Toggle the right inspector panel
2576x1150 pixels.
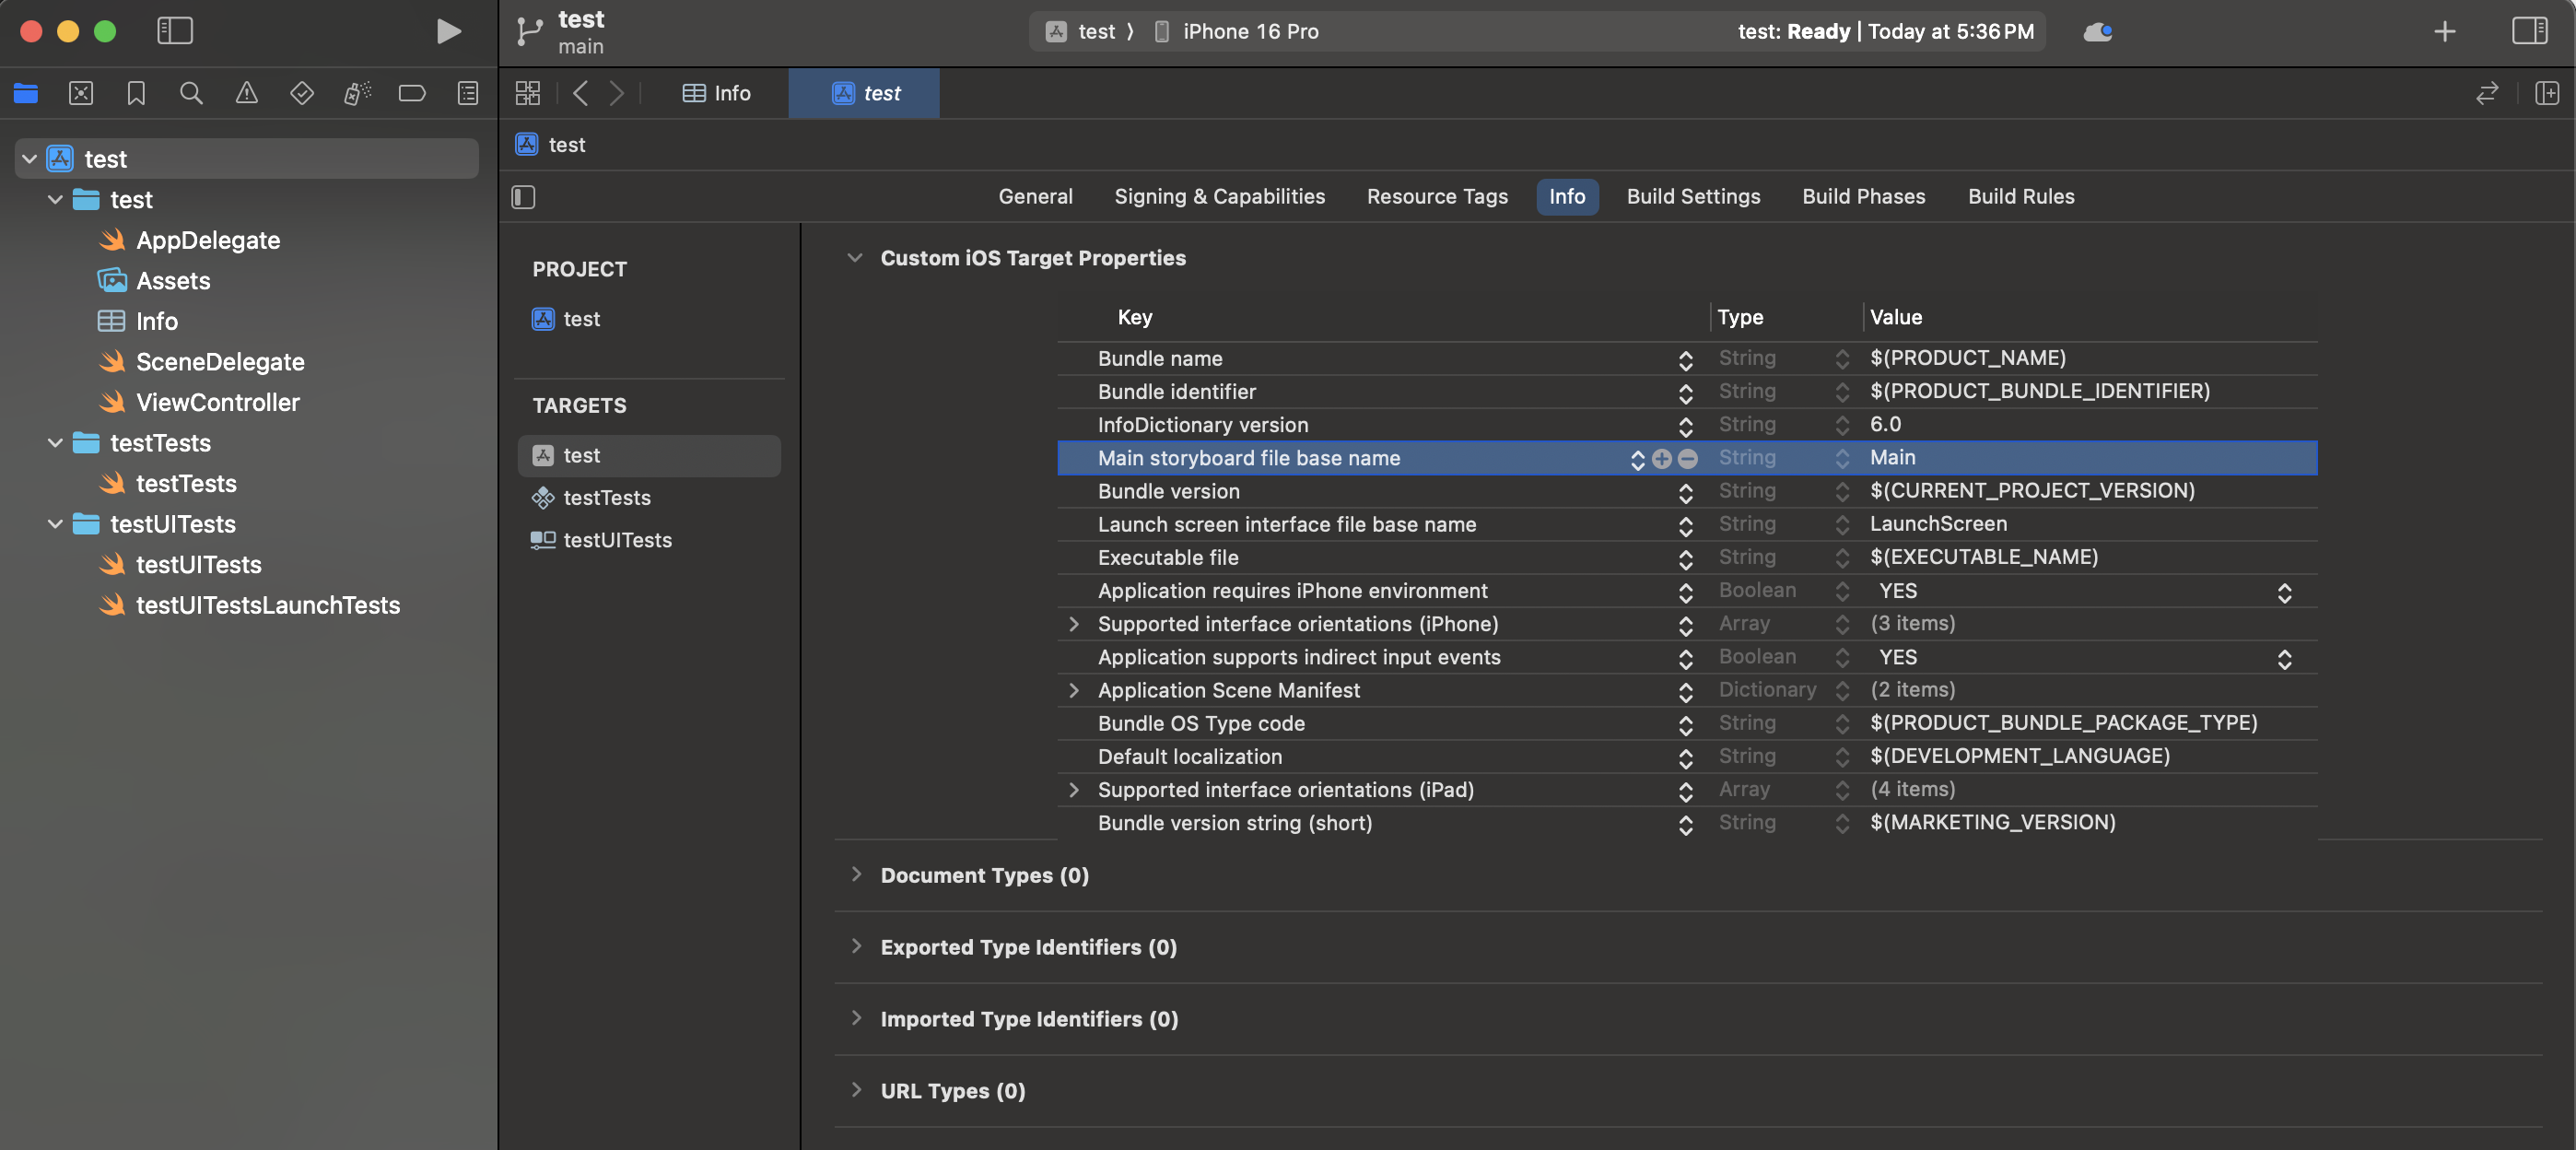click(2529, 31)
